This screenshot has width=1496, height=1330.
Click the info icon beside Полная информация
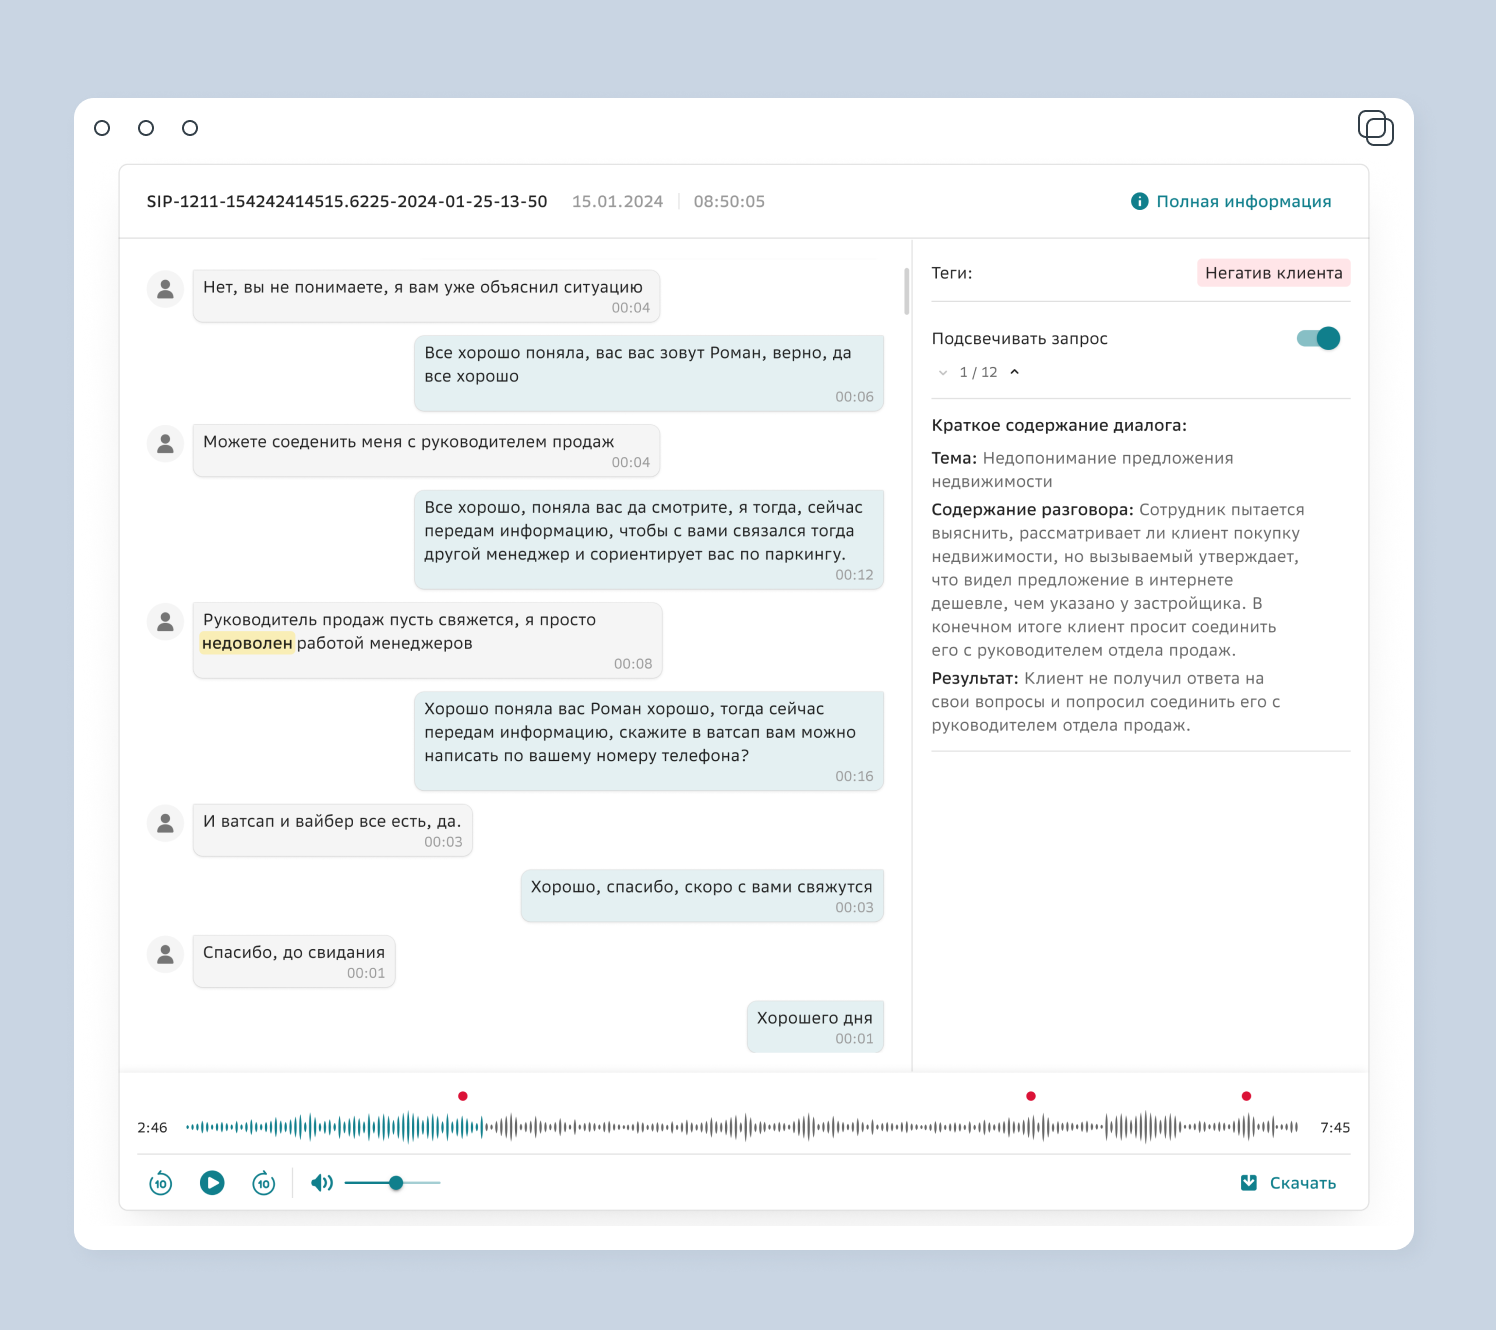pos(1139,201)
